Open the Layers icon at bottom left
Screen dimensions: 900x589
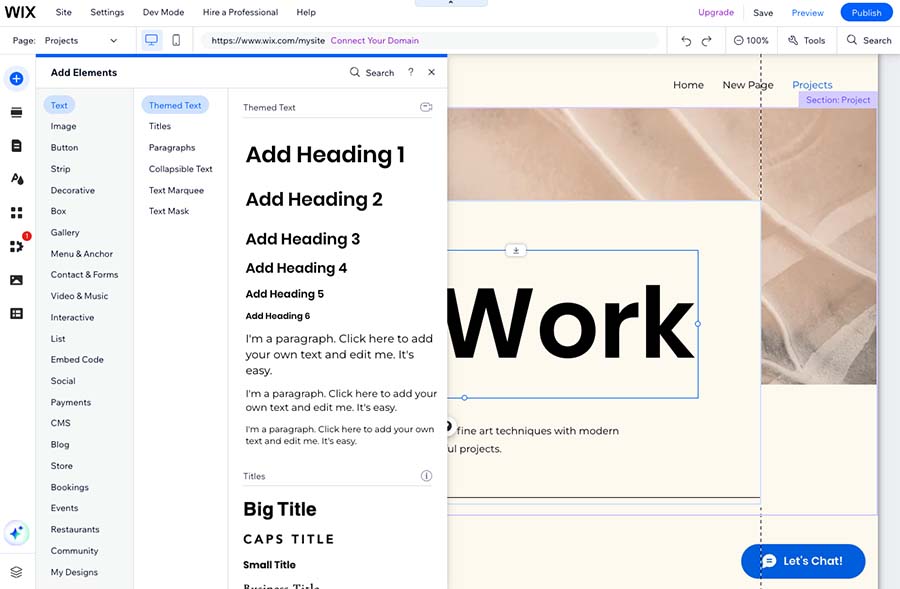point(17,572)
